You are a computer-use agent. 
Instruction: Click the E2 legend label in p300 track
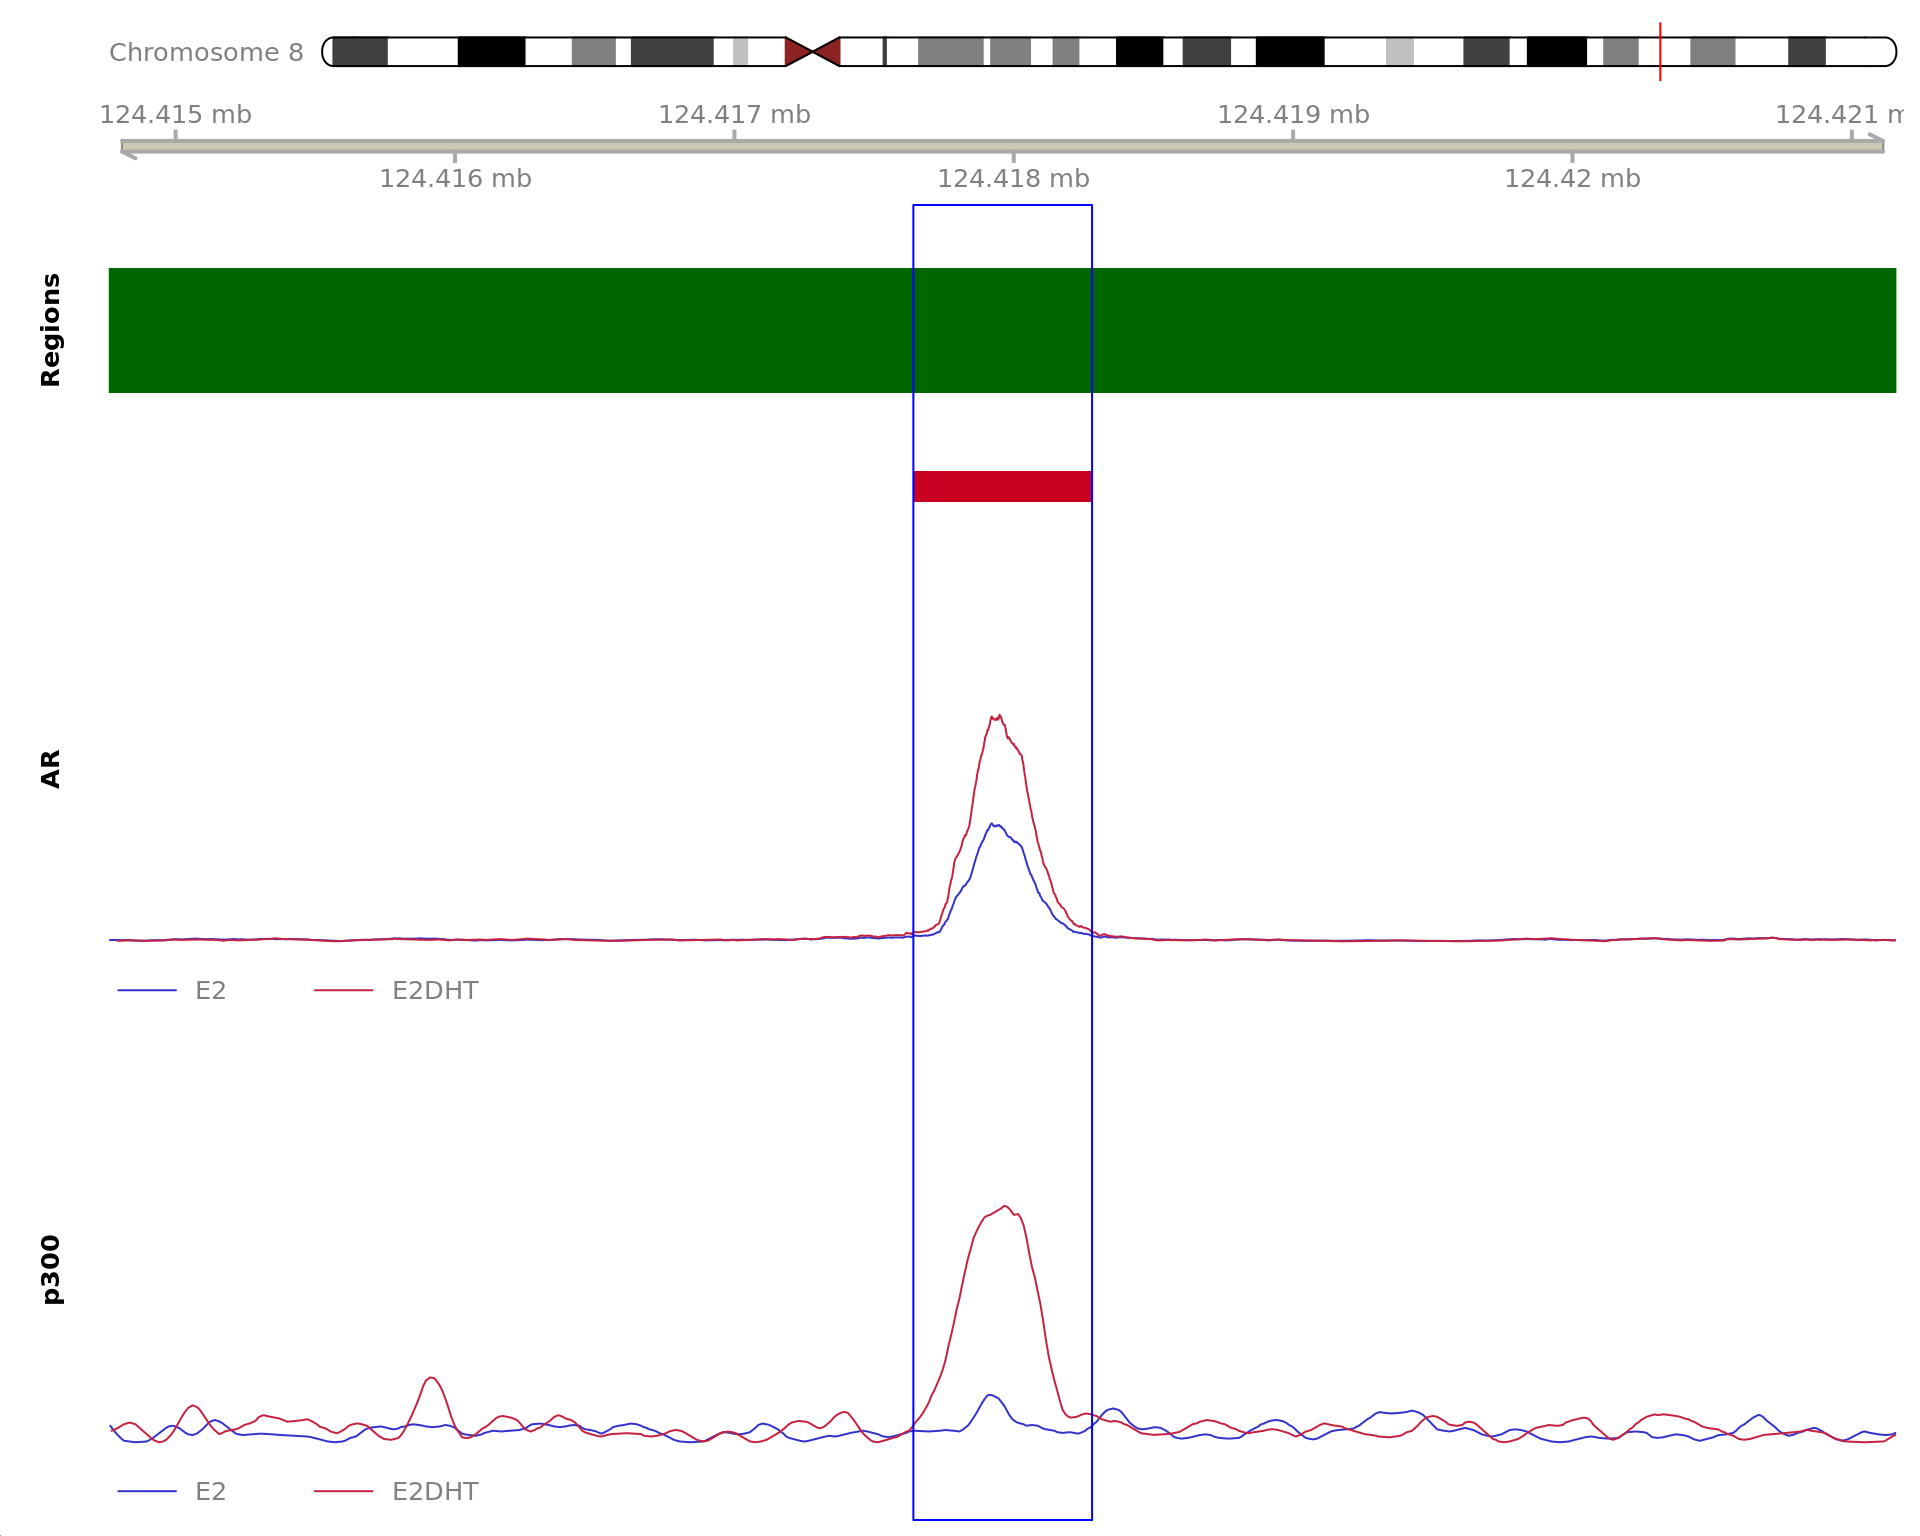click(x=211, y=1492)
